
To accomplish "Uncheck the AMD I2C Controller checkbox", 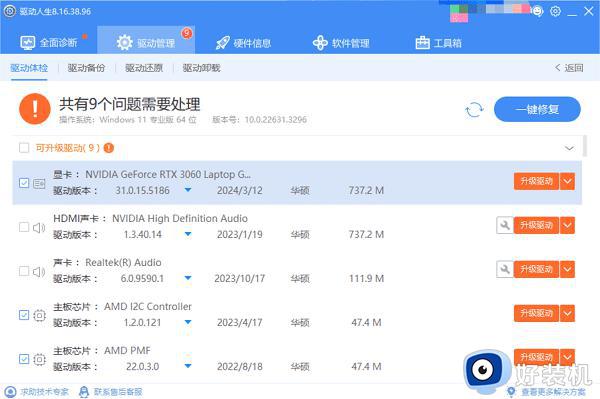I will [x=24, y=315].
